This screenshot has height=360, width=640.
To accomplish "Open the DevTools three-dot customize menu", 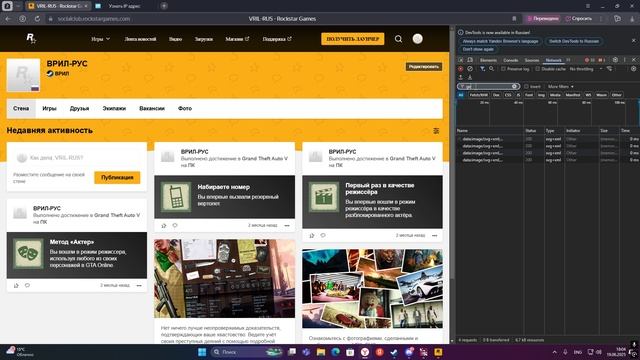I will click(x=624, y=60).
